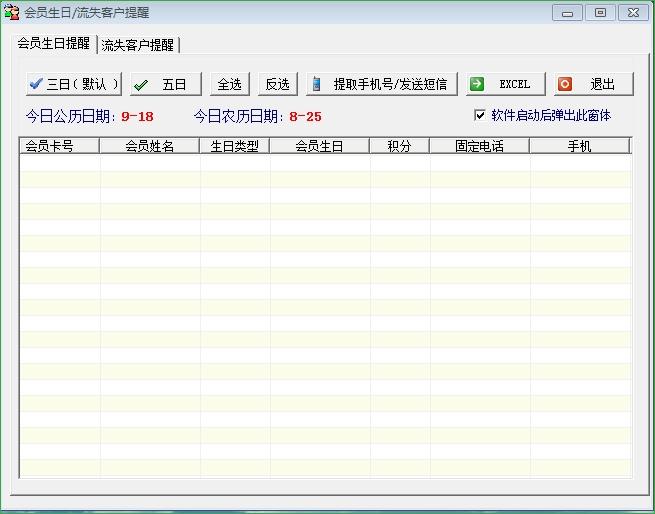Click the blue checkmark icon on 三日 button
655x514 pixels.
[x=36, y=84]
